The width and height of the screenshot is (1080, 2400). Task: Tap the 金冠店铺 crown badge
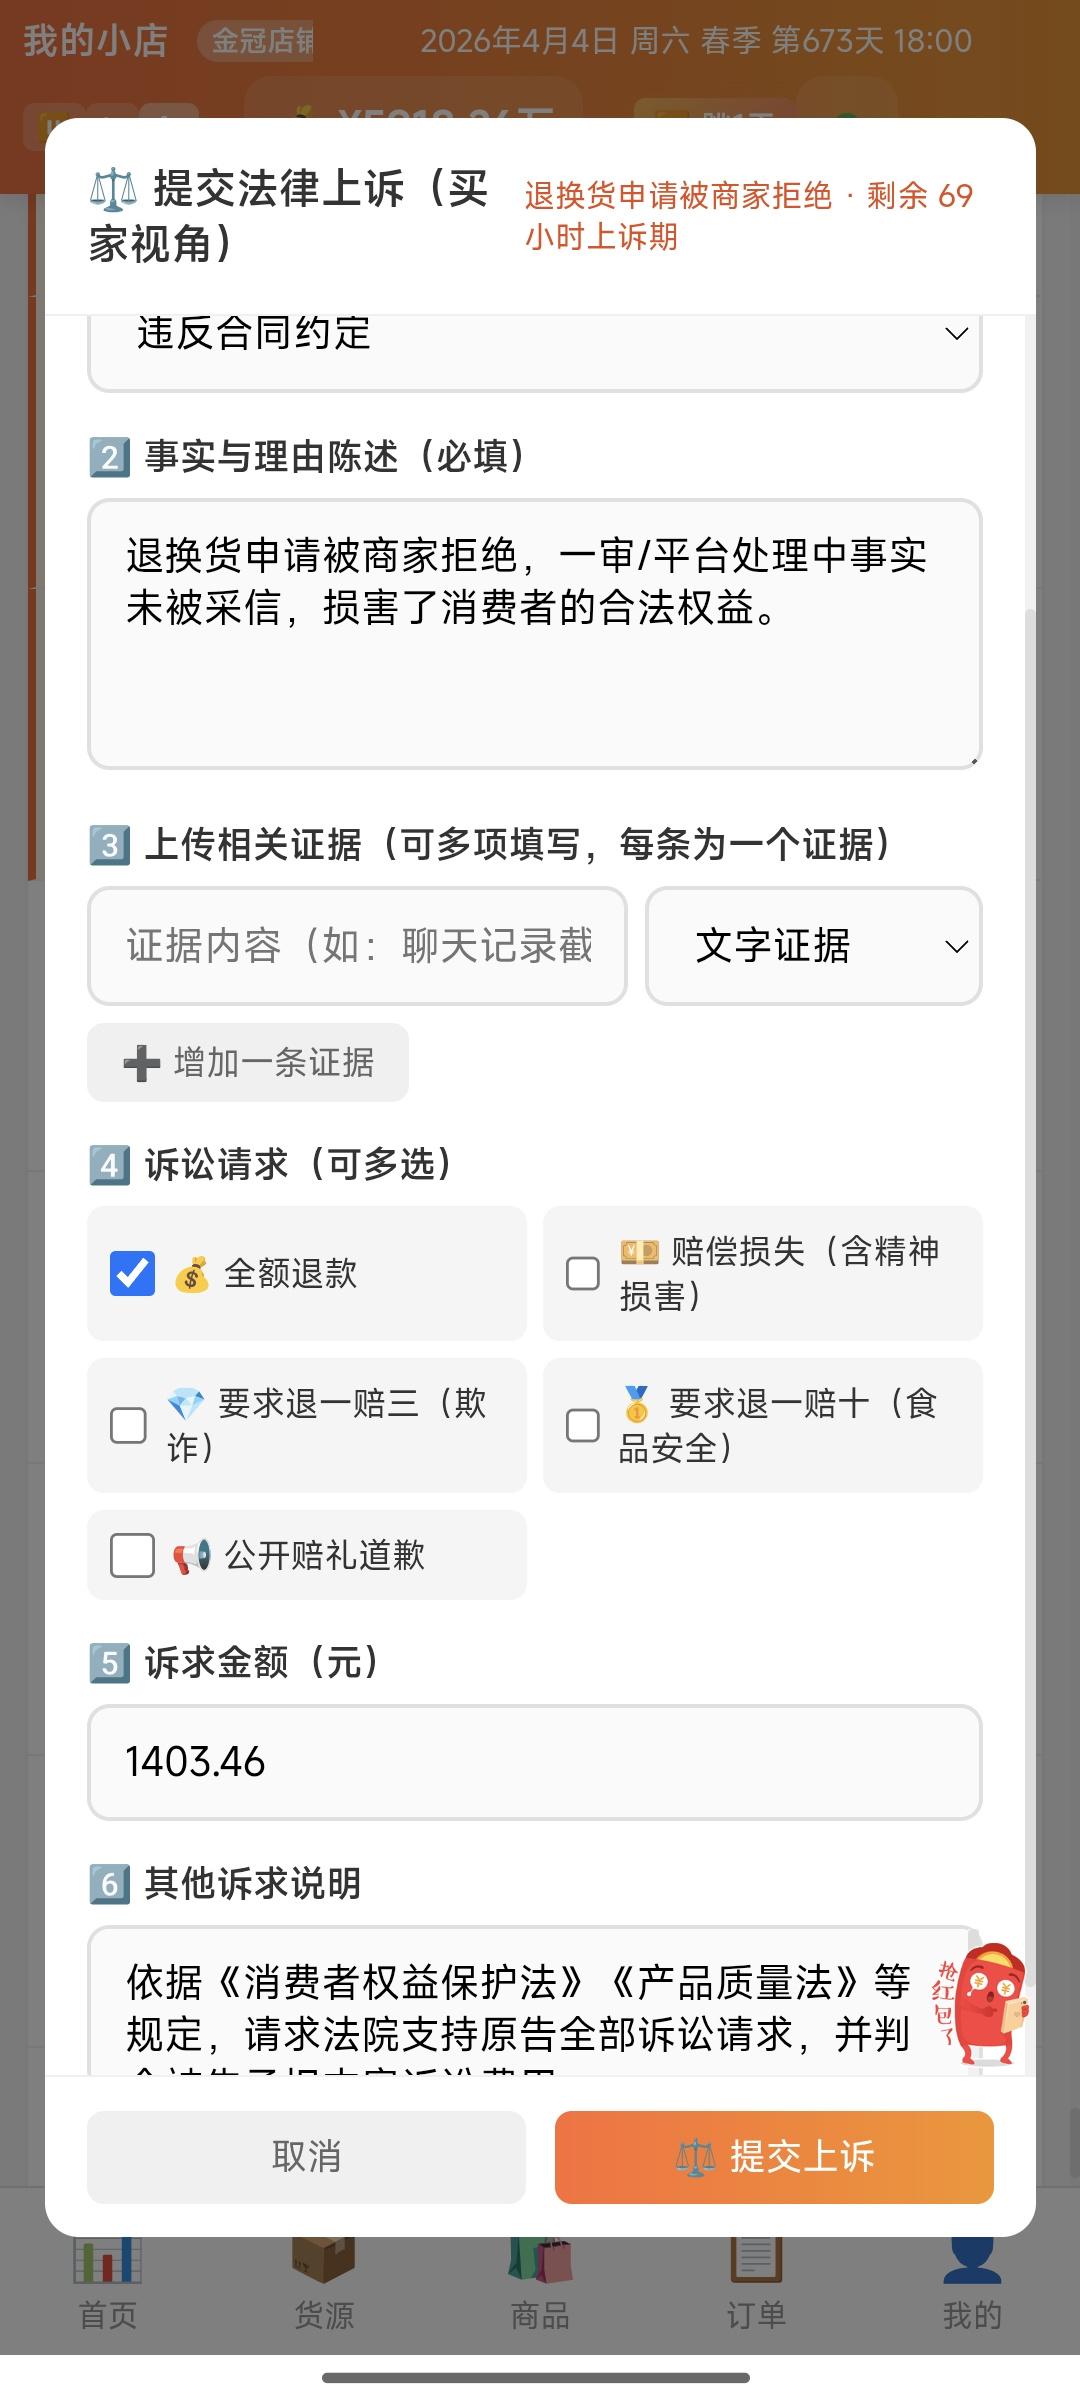pos(256,41)
